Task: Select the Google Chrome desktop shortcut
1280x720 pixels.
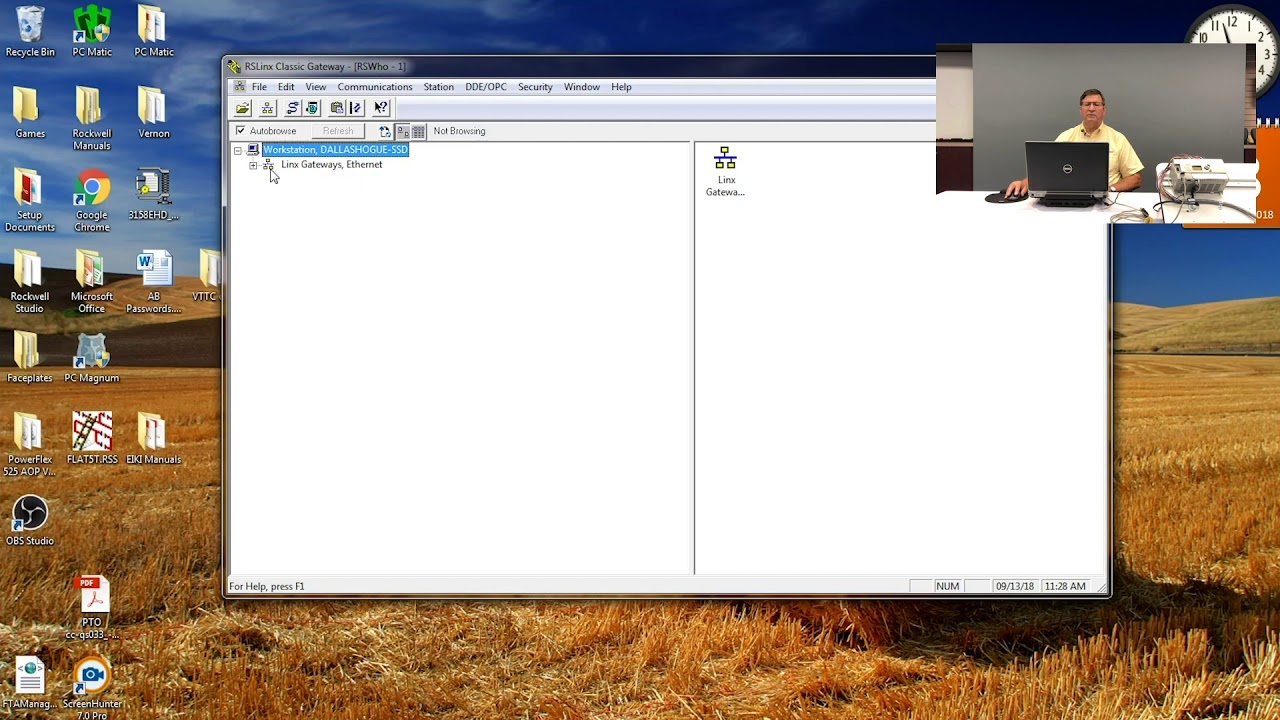Action: coord(92,201)
